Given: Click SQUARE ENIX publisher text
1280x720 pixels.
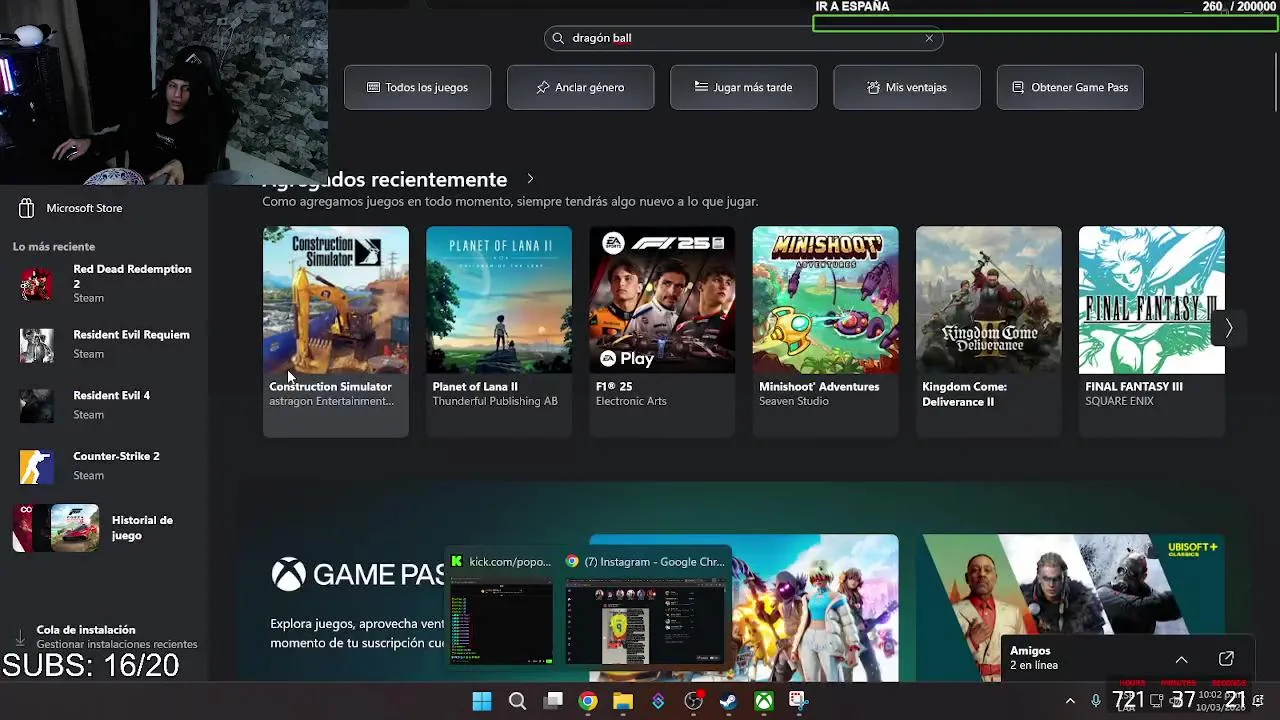Looking at the screenshot, I should click(1119, 401).
